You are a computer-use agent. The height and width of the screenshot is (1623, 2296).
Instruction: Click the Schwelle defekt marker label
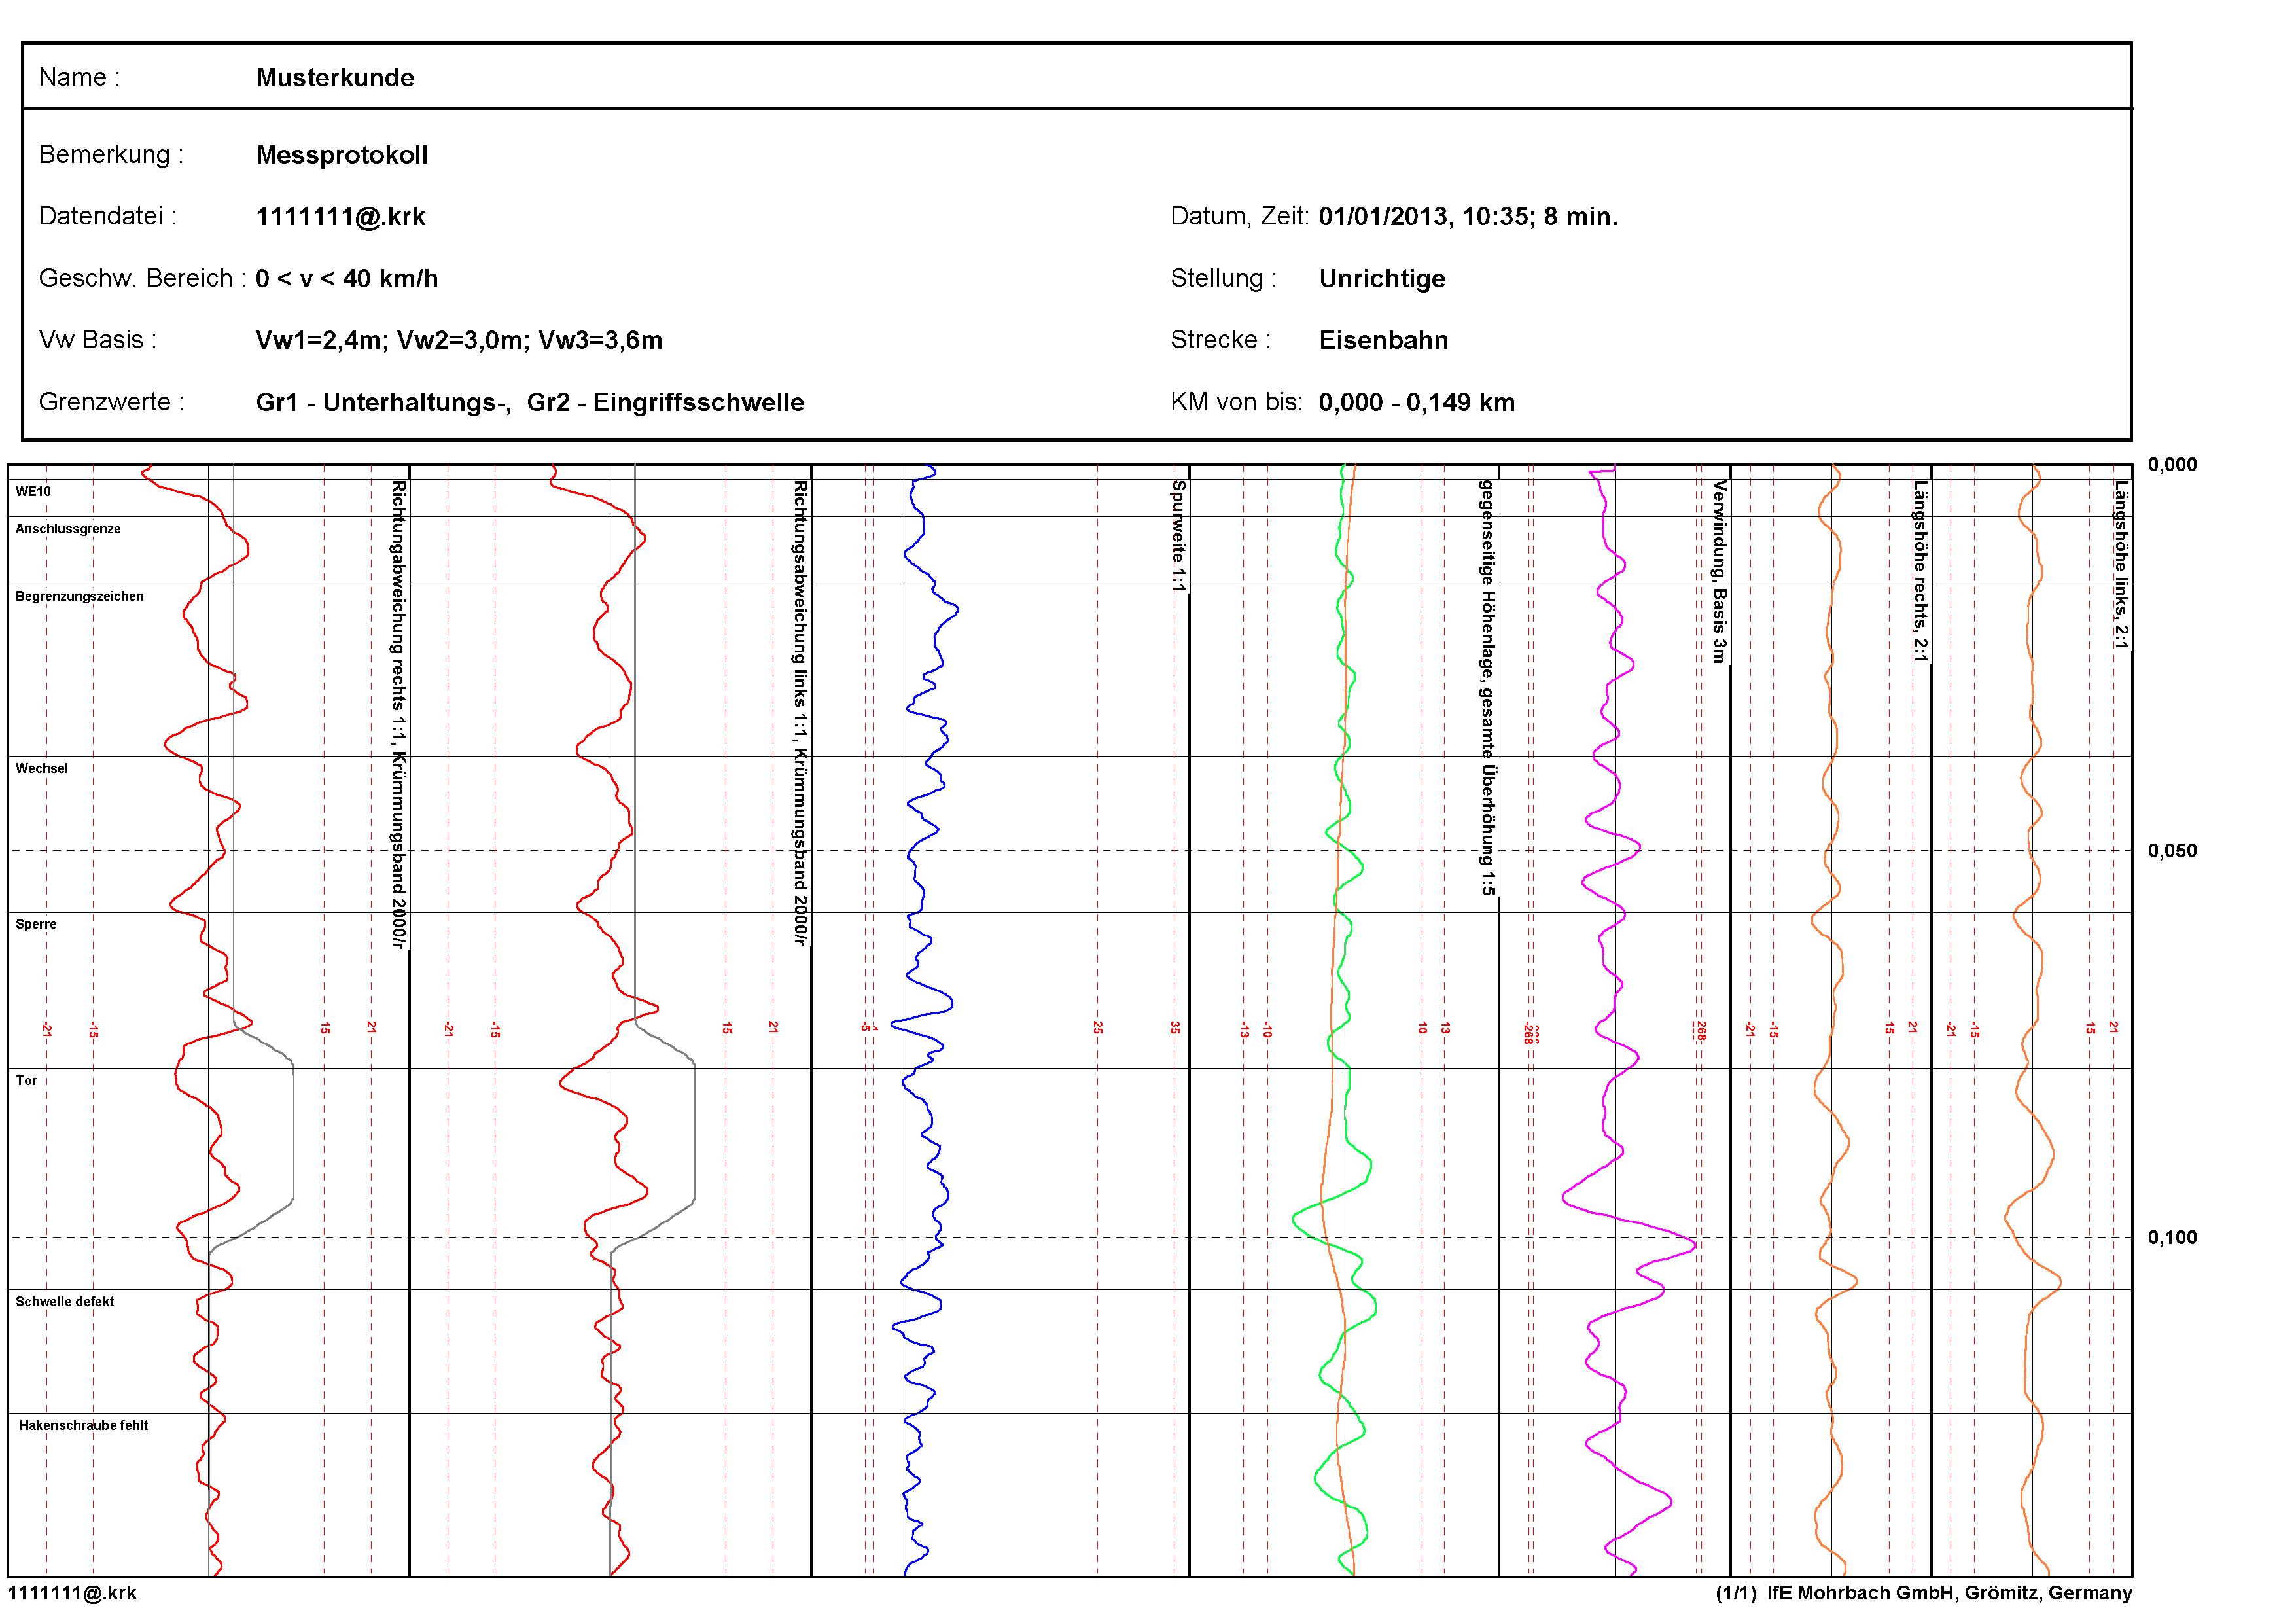[65, 1302]
